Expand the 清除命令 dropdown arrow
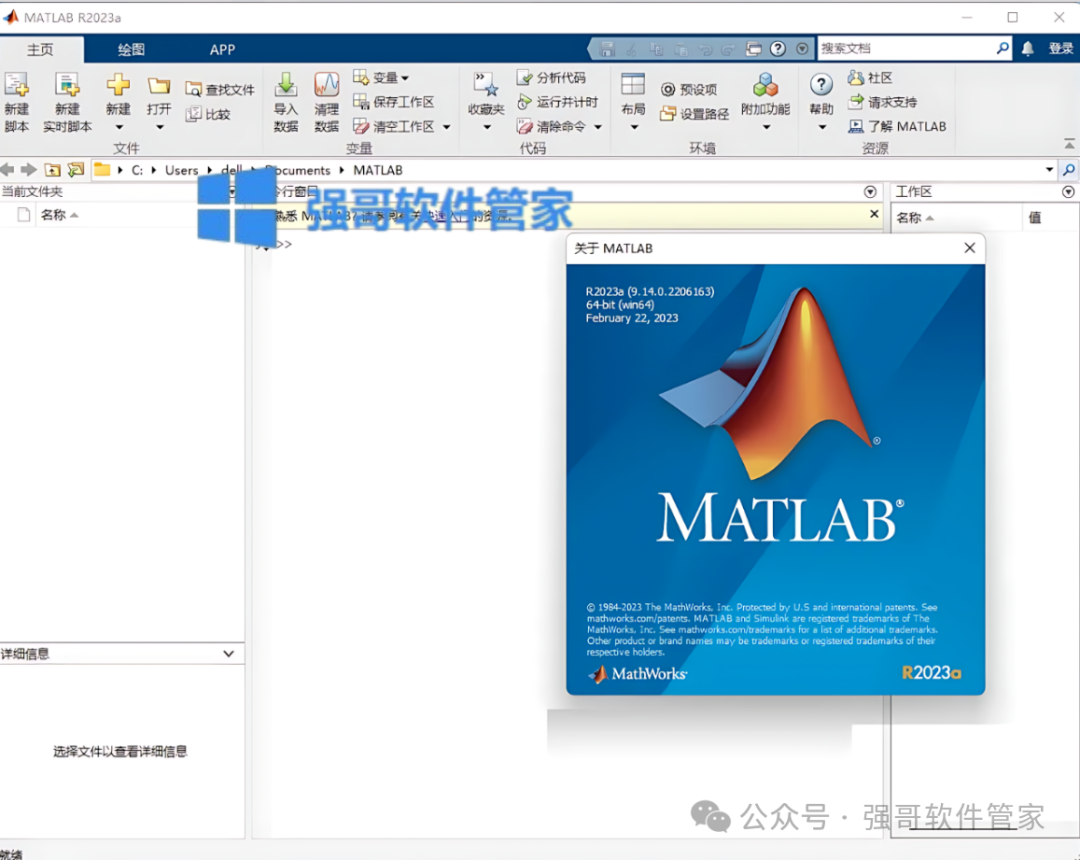The image size is (1080, 860). point(598,127)
